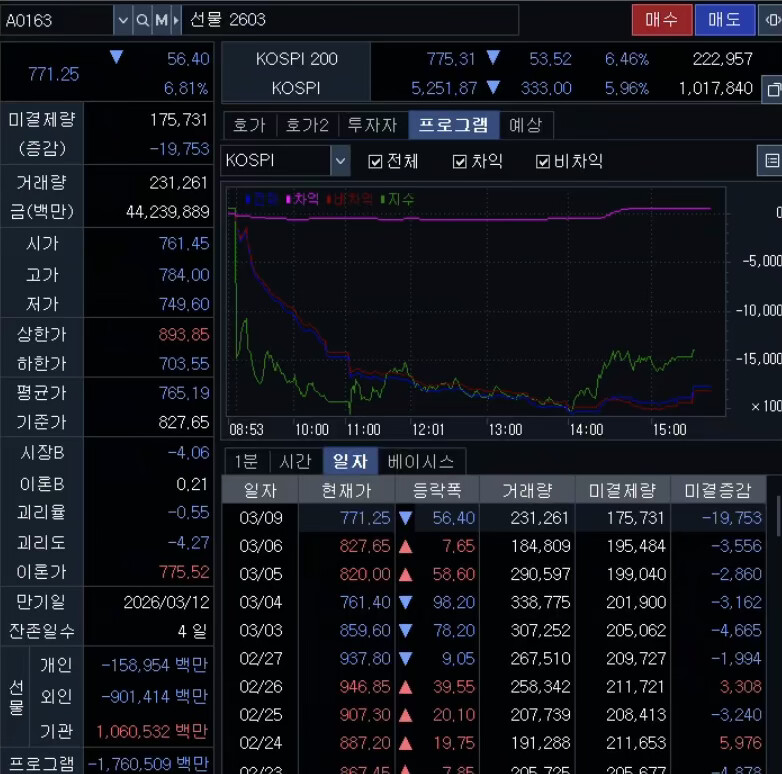Click the 선물 2603 name field
This screenshot has width=782, height=774.
point(350,20)
